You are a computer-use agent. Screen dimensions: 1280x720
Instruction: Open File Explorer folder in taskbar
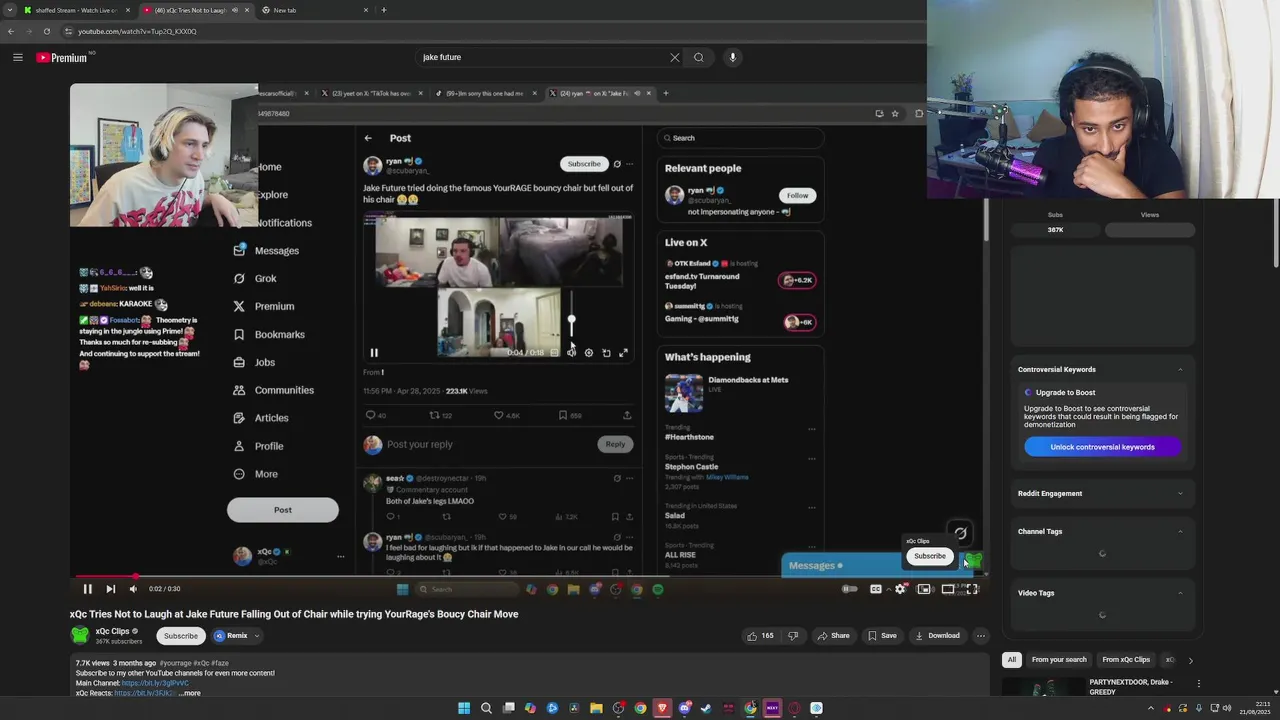point(596,709)
